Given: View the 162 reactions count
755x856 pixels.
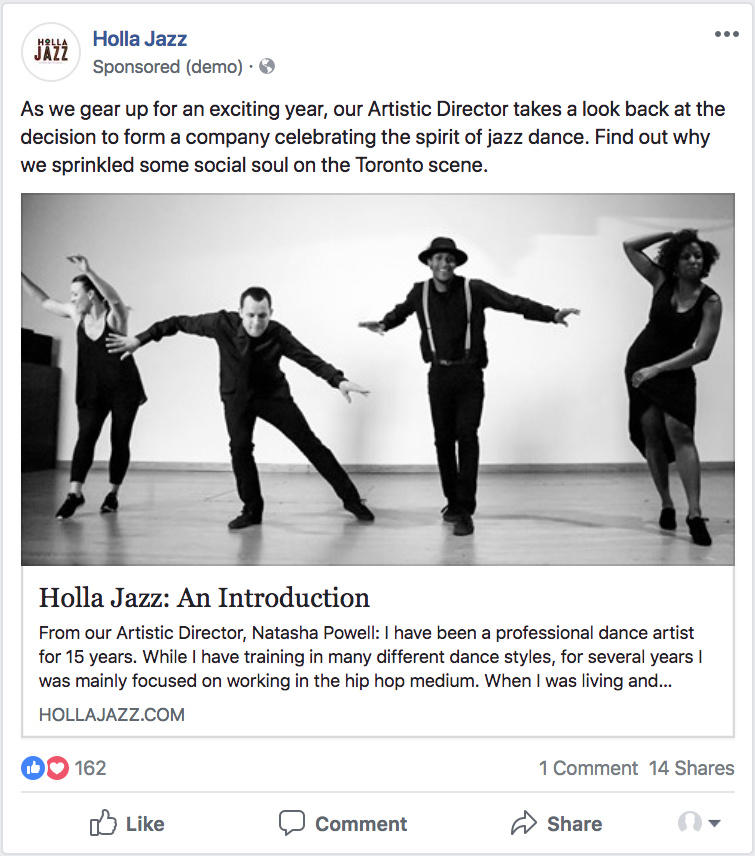Looking at the screenshot, I should (90, 768).
